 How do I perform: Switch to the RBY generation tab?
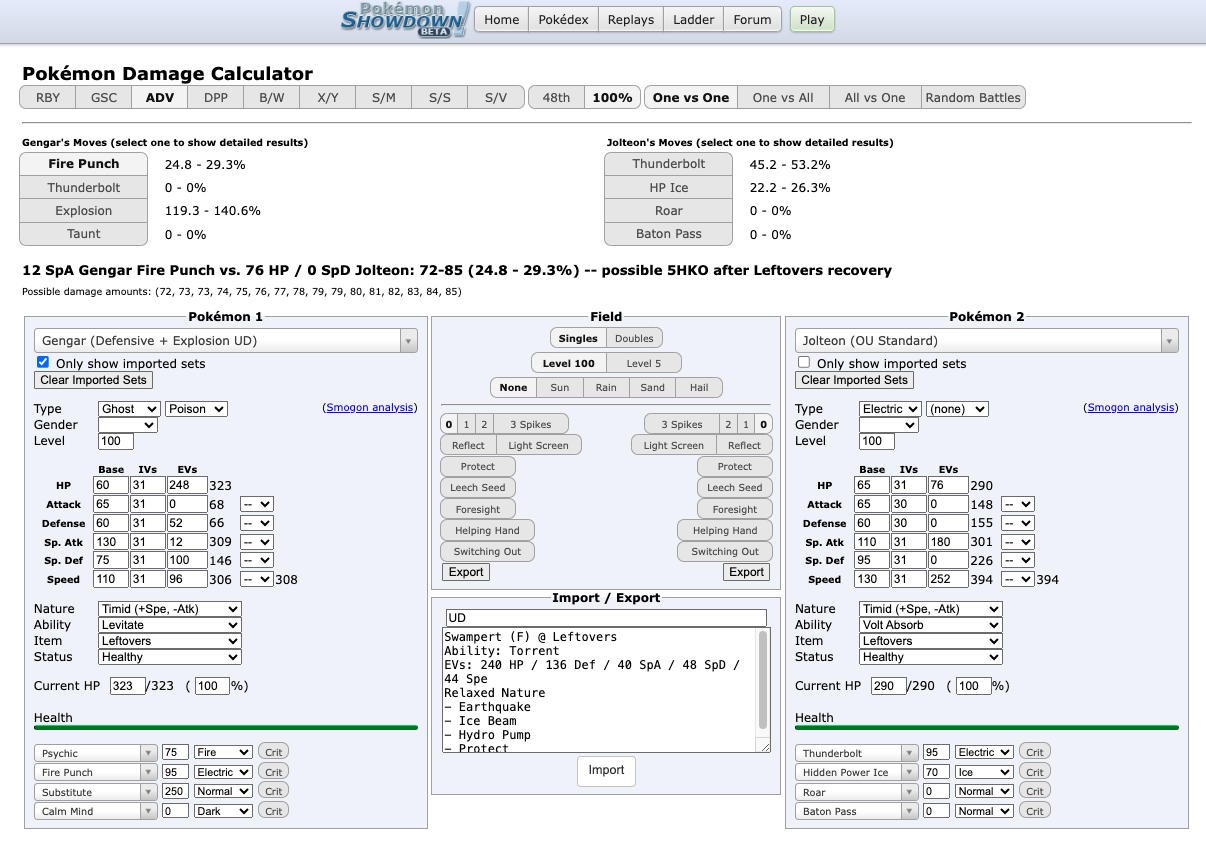[x=48, y=97]
